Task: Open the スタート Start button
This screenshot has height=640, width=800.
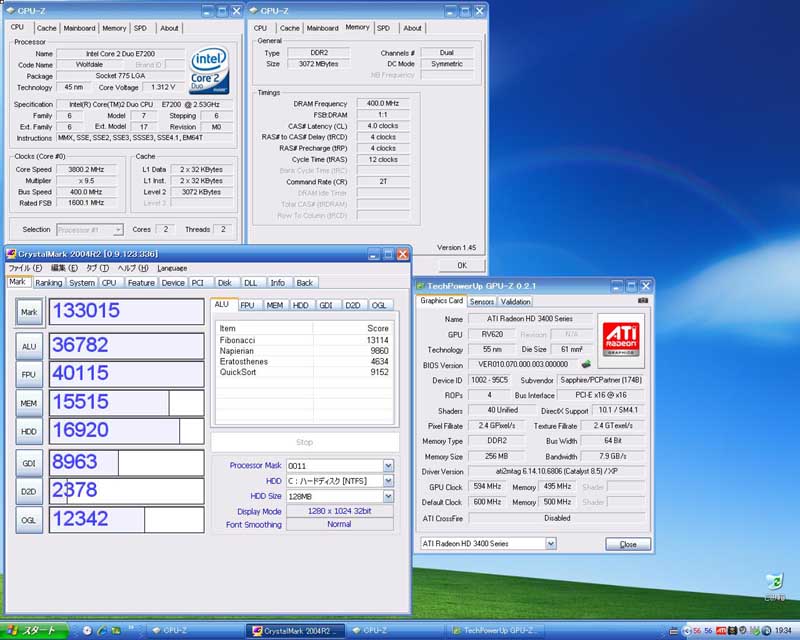Action: pyautogui.click(x=34, y=631)
